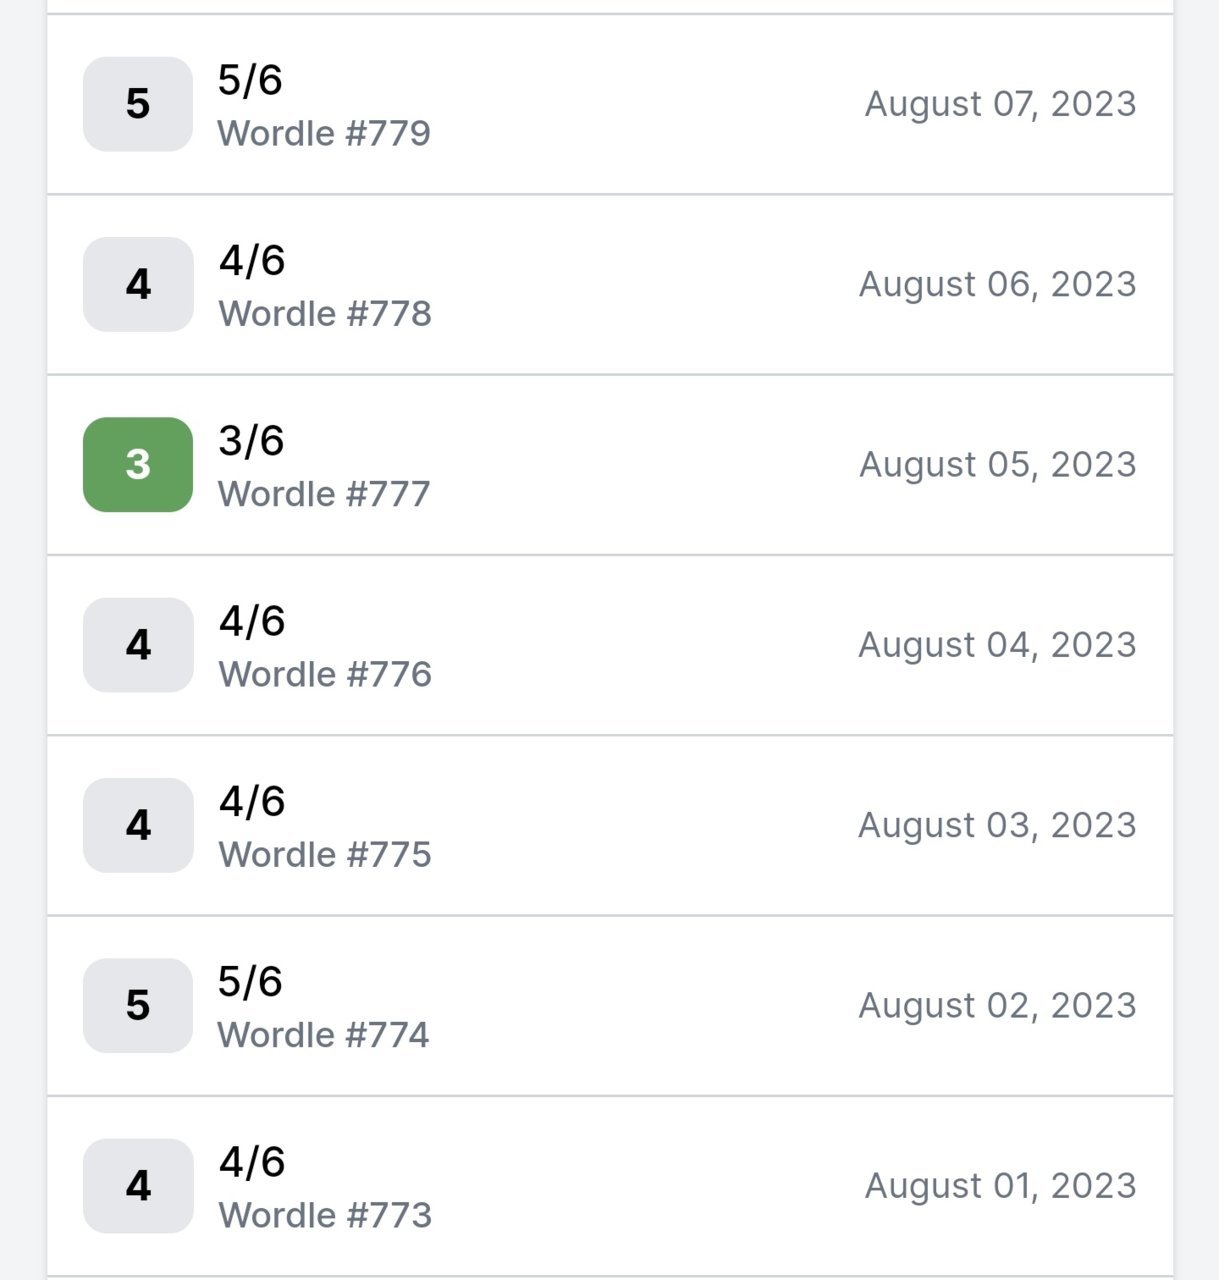Select the Wordle #776 label
The width and height of the screenshot is (1219, 1280).
point(325,674)
